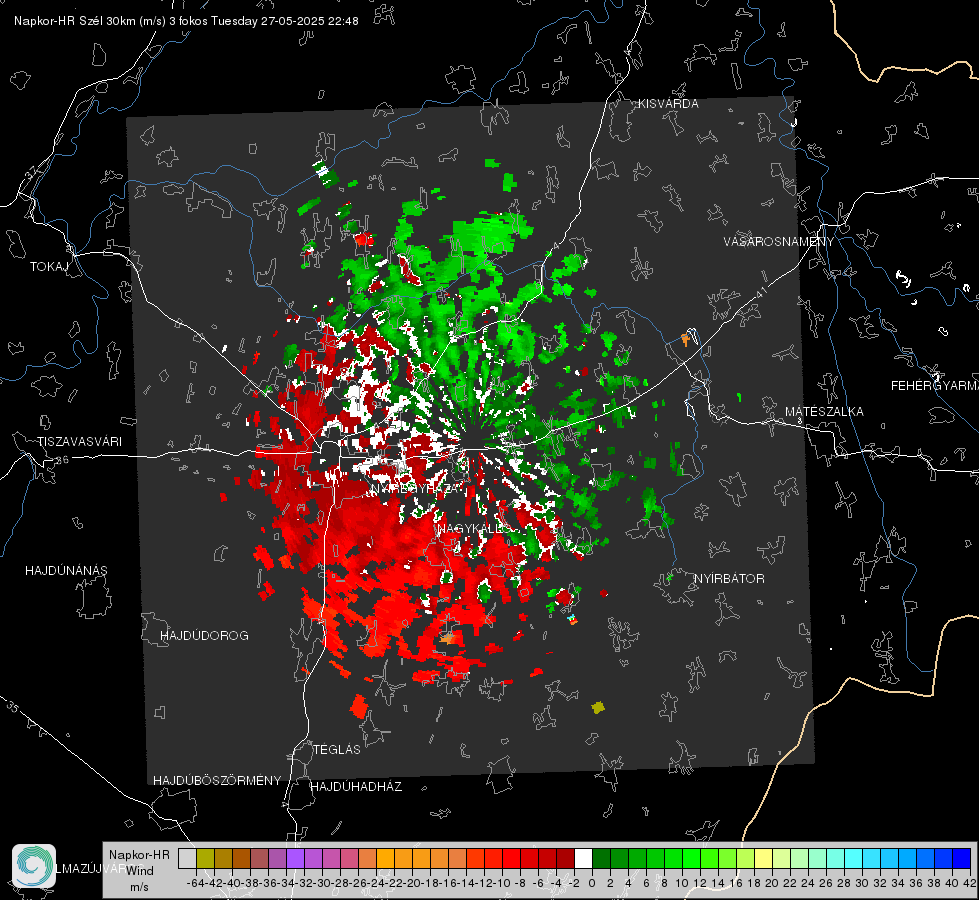Viewport: 979px width, 900px height.
Task: Click the Napkor-HR Wind m/s legend title
Action: click(x=139, y=871)
